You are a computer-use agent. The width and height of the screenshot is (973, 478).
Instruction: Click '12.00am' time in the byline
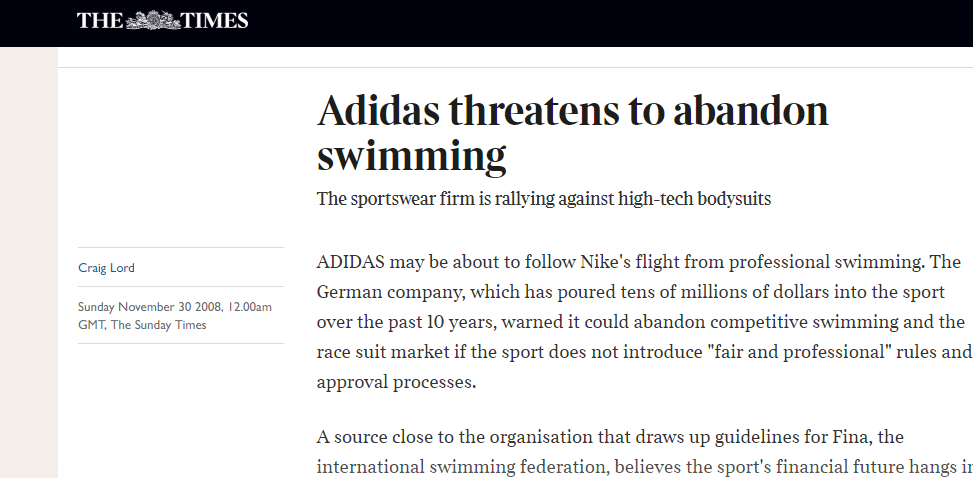pyautogui.click(x=249, y=307)
